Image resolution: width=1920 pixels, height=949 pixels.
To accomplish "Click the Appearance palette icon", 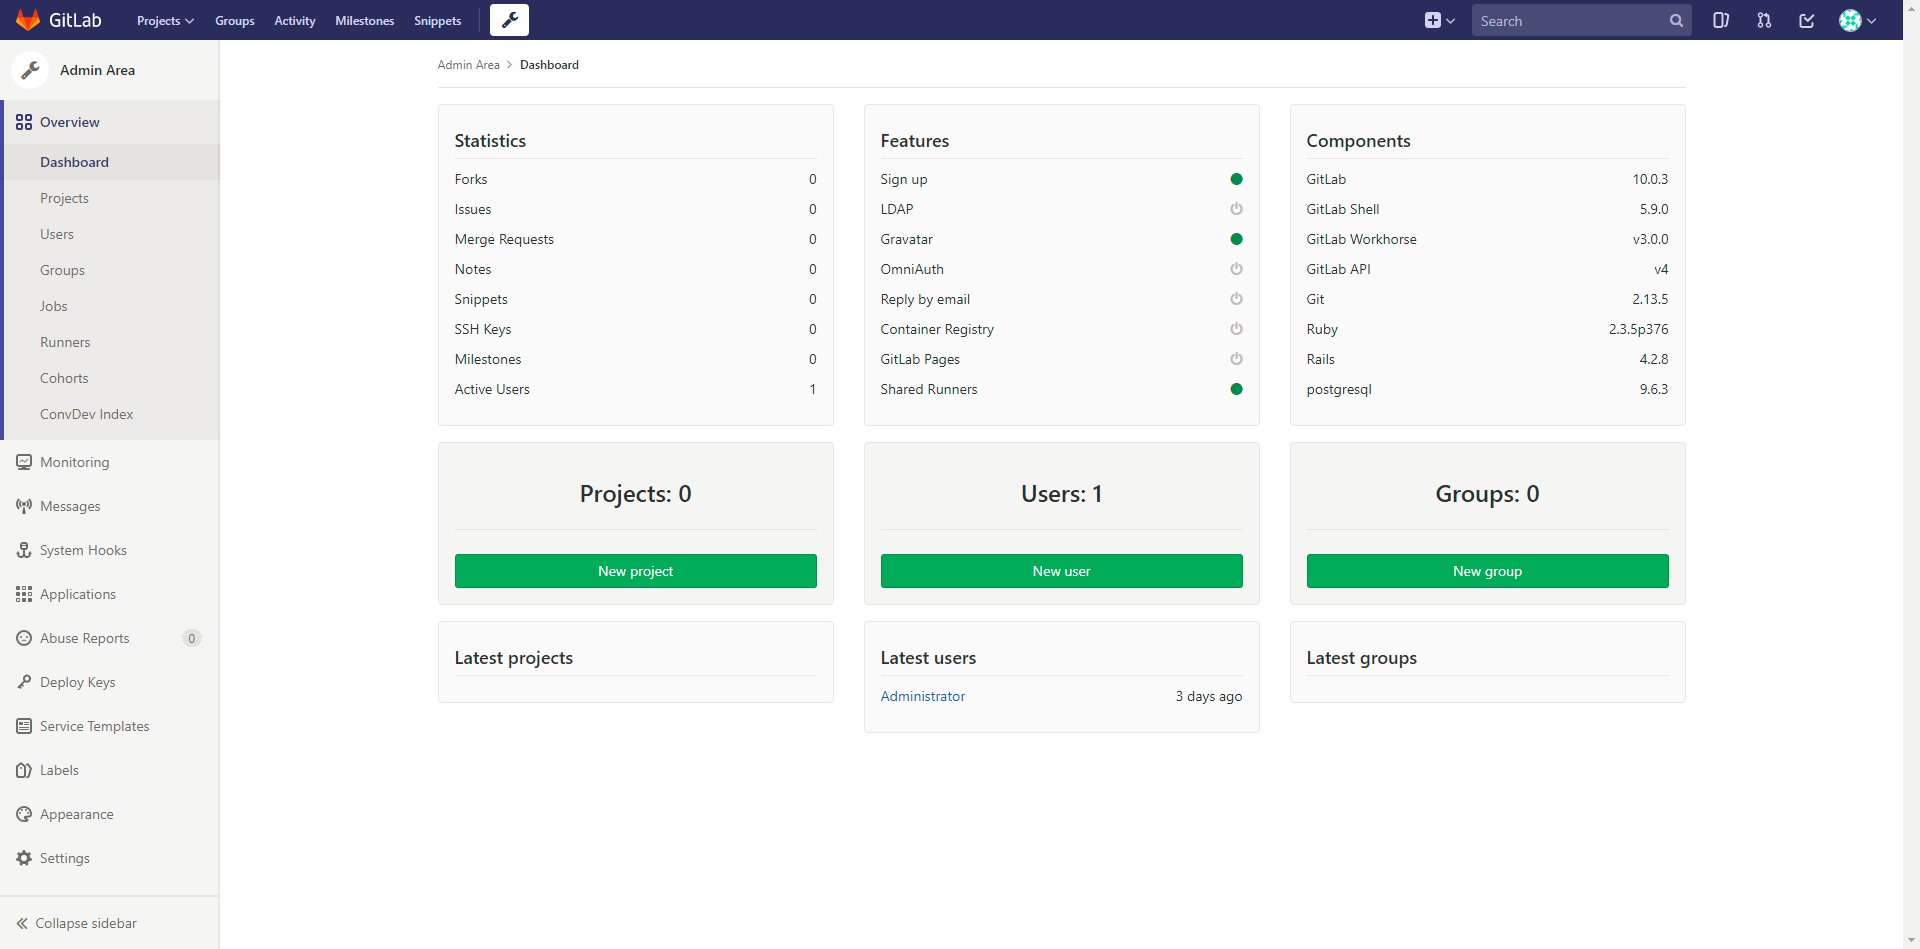I will click(24, 814).
